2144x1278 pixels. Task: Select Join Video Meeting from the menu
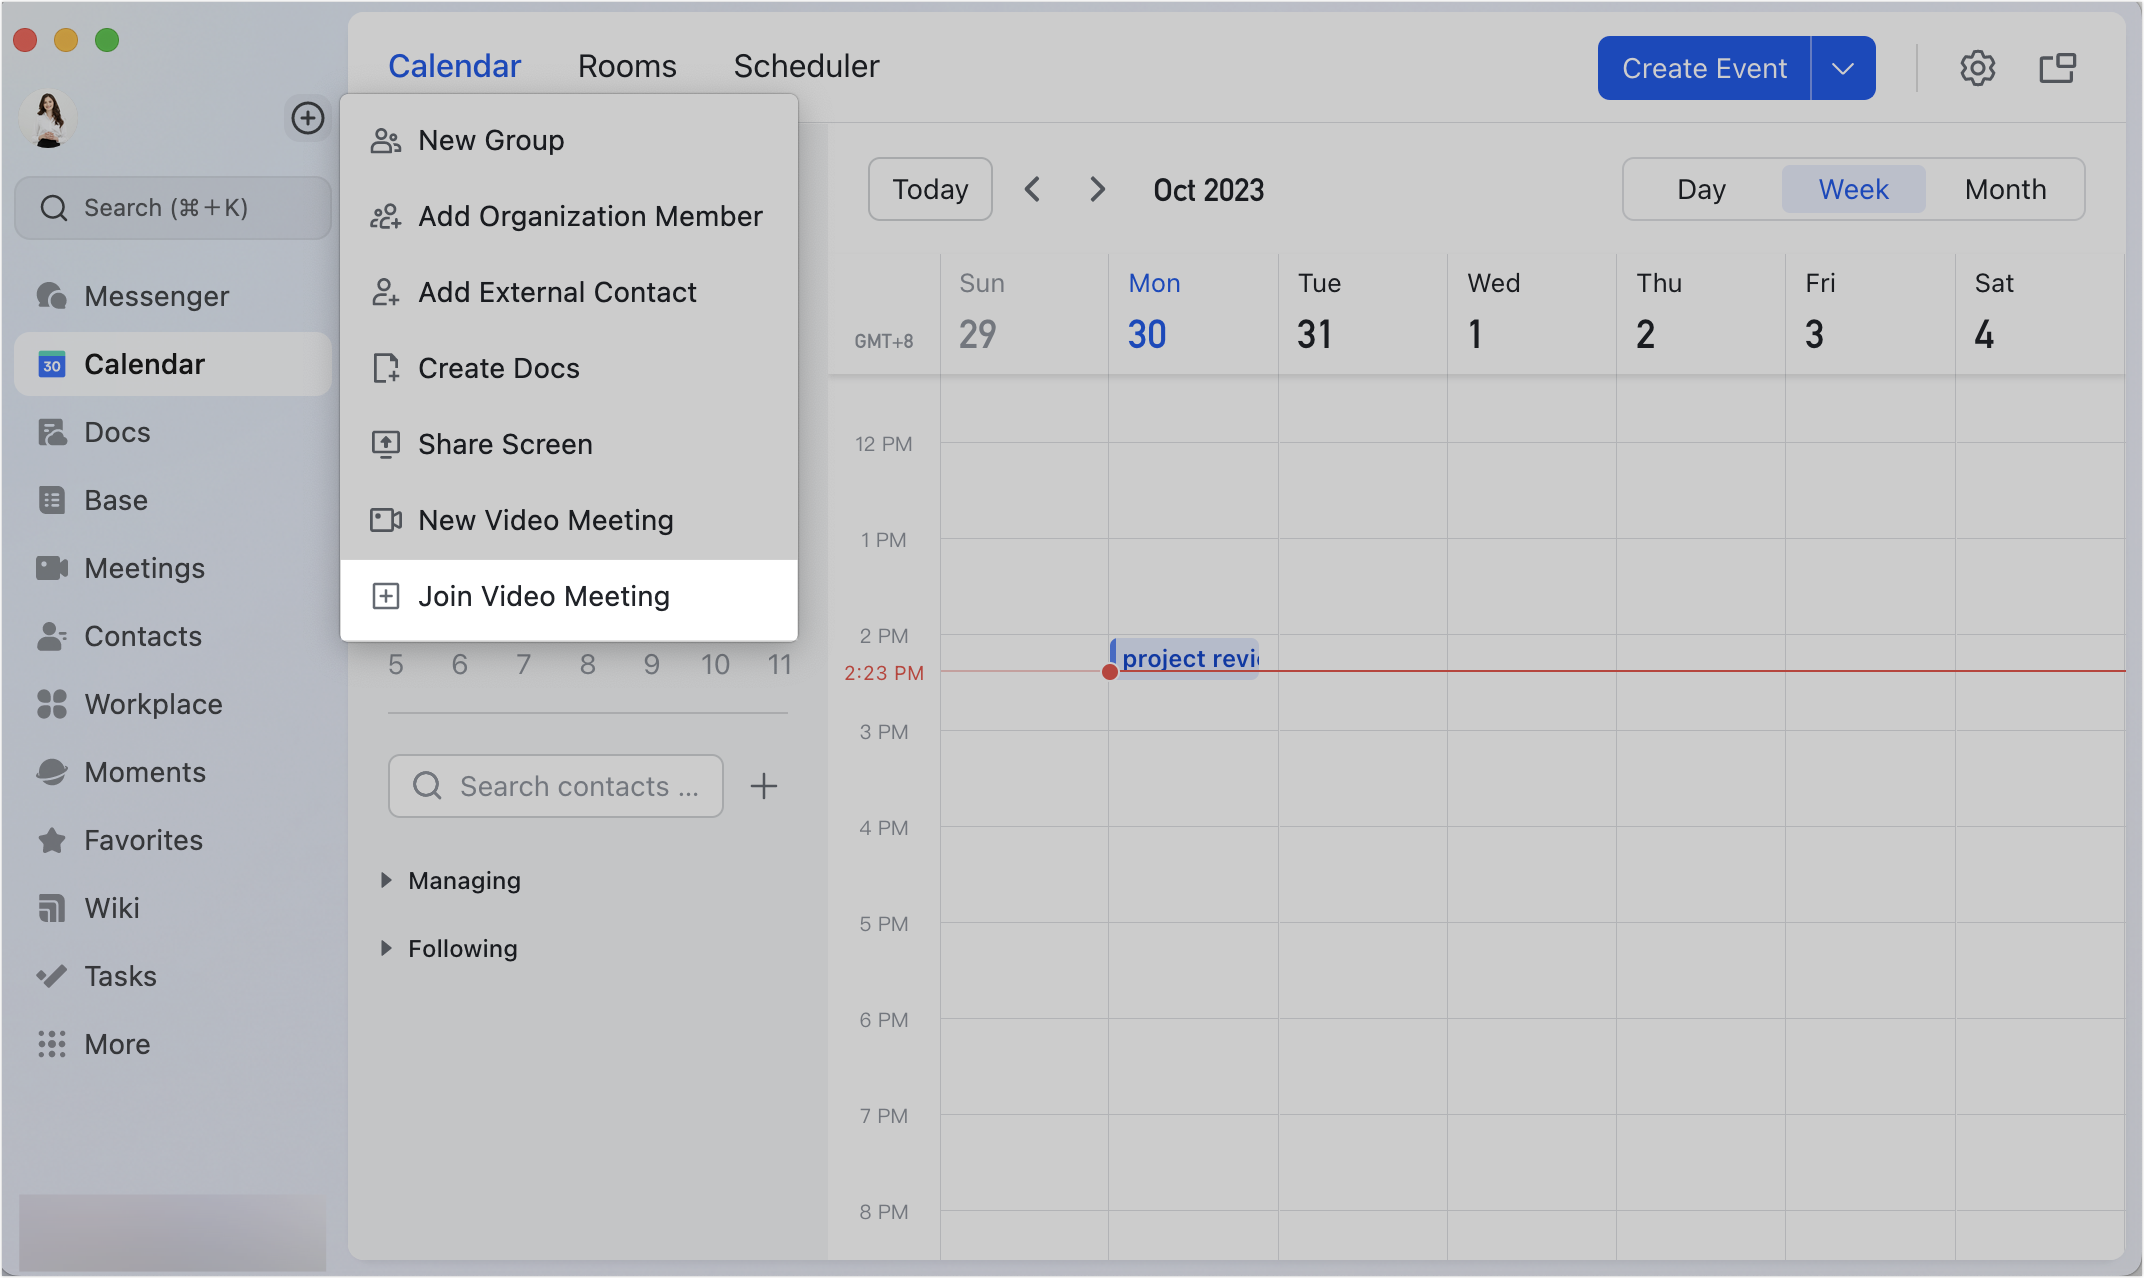[x=544, y=595]
